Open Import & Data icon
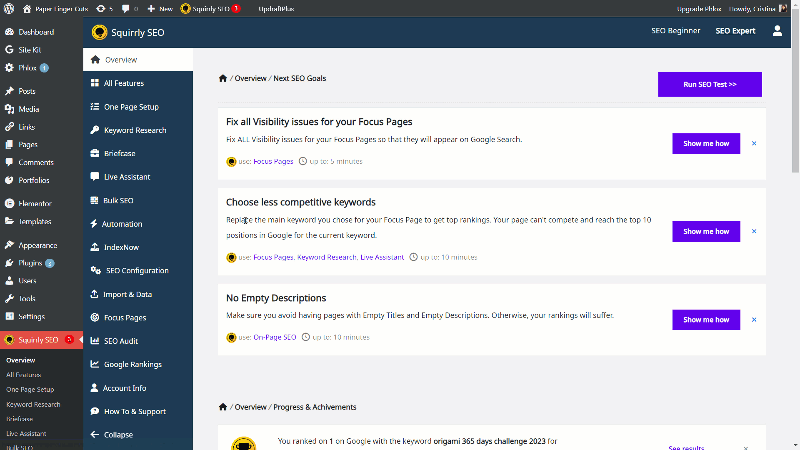This screenshot has width=800, height=450. click(94, 294)
